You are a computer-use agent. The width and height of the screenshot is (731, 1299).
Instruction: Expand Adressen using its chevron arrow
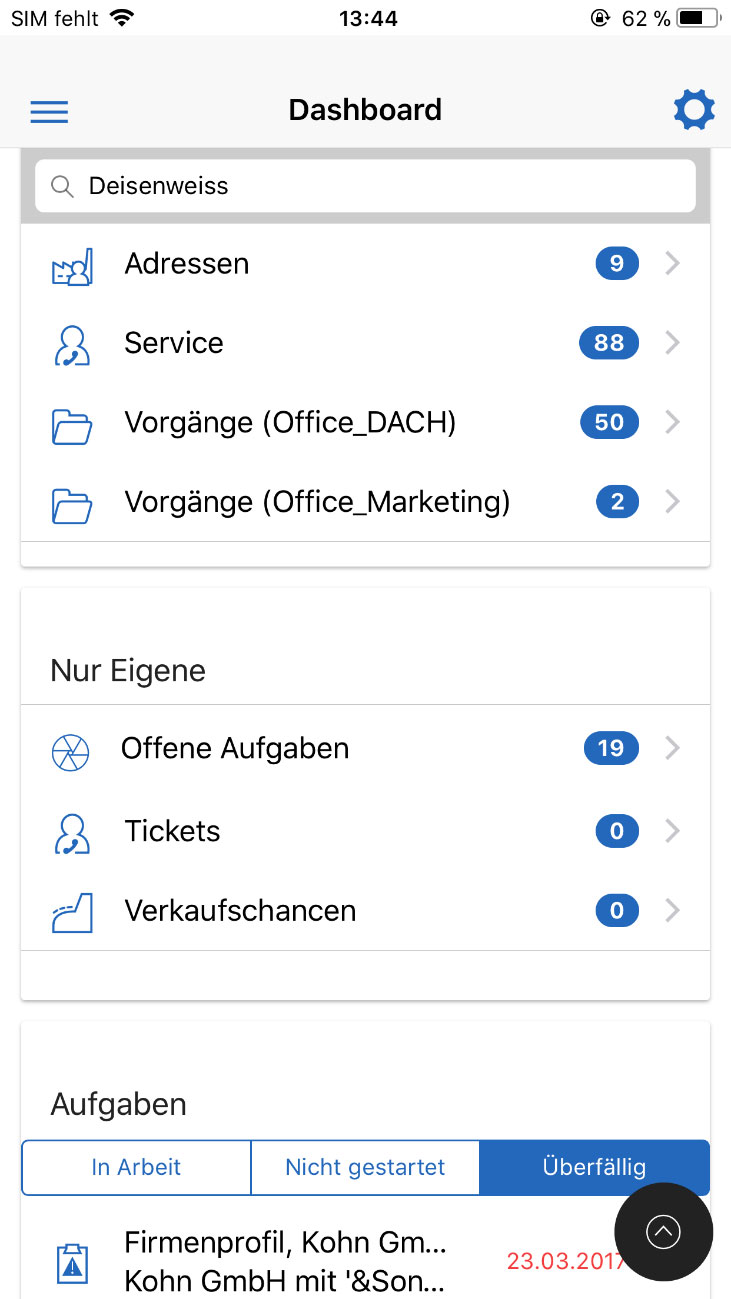672,264
